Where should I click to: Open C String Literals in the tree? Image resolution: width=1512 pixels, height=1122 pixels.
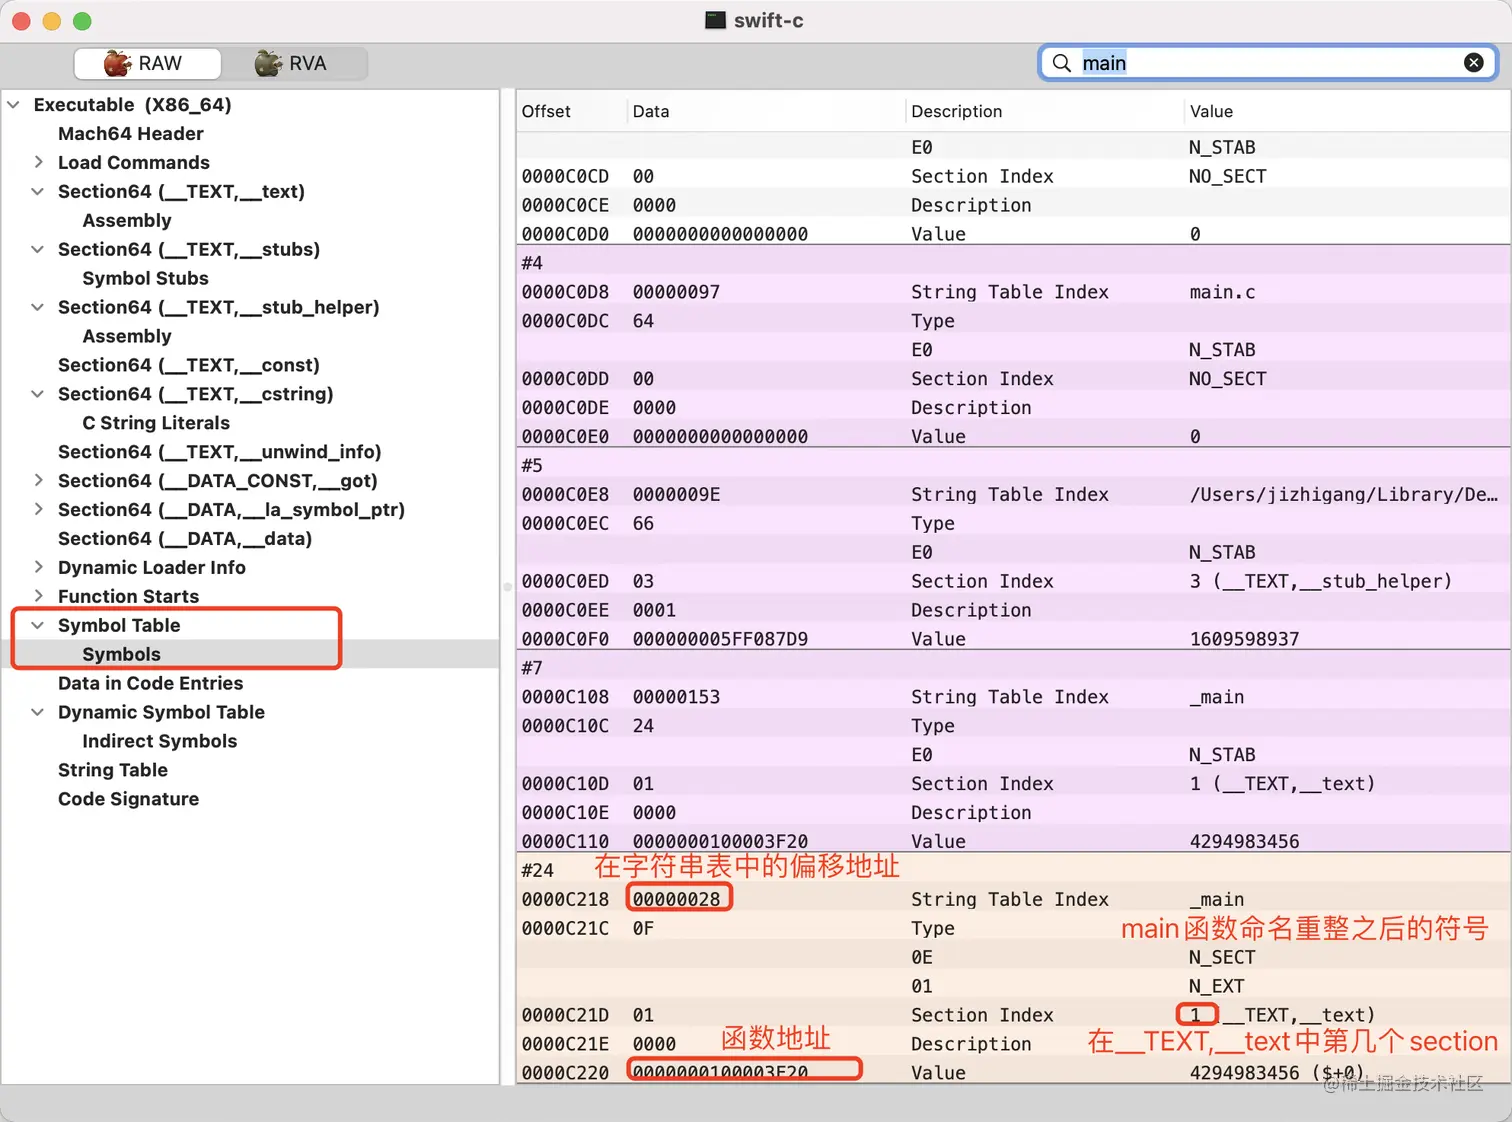pyautogui.click(x=155, y=423)
